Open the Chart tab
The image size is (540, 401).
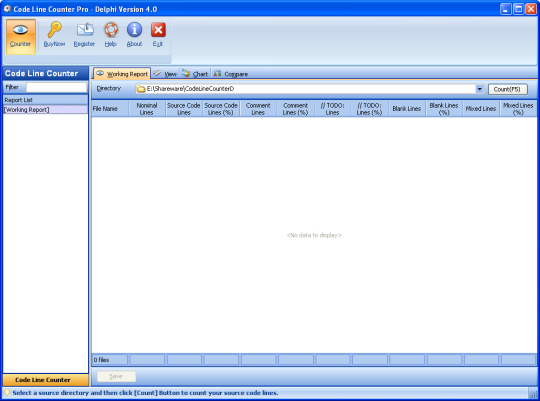195,74
